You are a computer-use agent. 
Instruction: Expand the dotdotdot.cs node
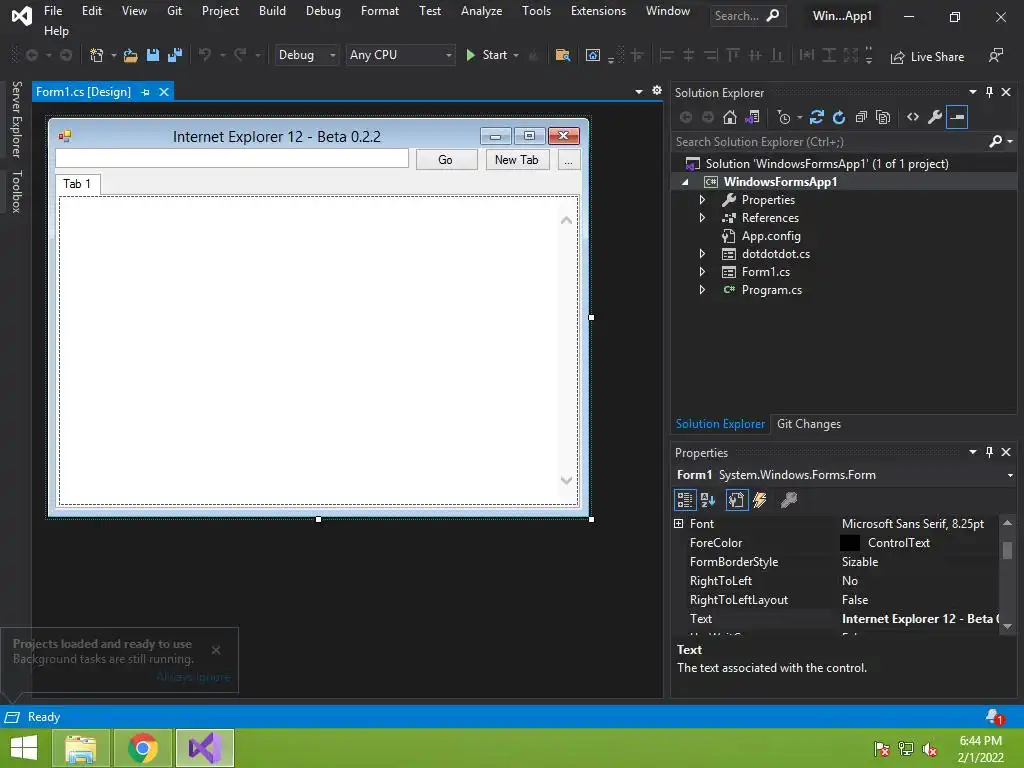pyautogui.click(x=703, y=254)
